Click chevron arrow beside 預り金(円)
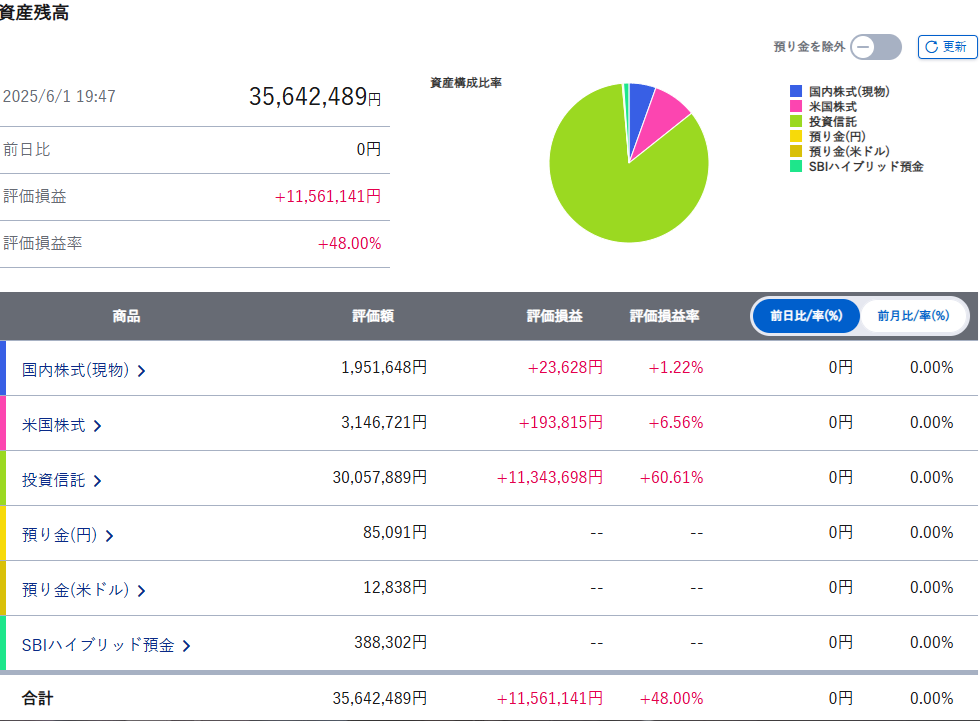The height and width of the screenshot is (721, 980). click(x=109, y=536)
